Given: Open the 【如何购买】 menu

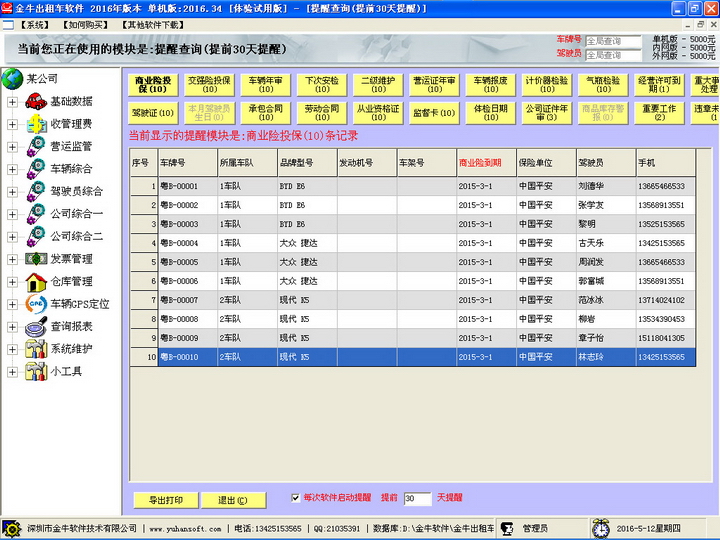Looking at the screenshot, I should (x=84, y=24).
